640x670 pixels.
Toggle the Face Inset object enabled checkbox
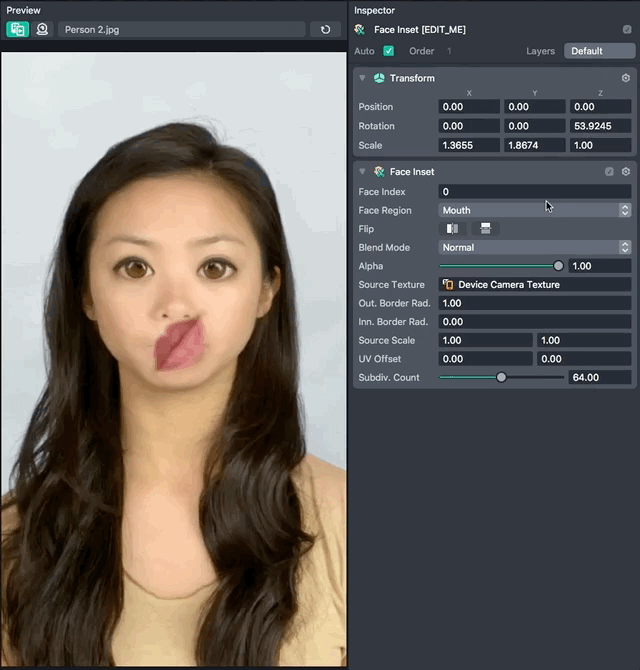(x=627, y=30)
